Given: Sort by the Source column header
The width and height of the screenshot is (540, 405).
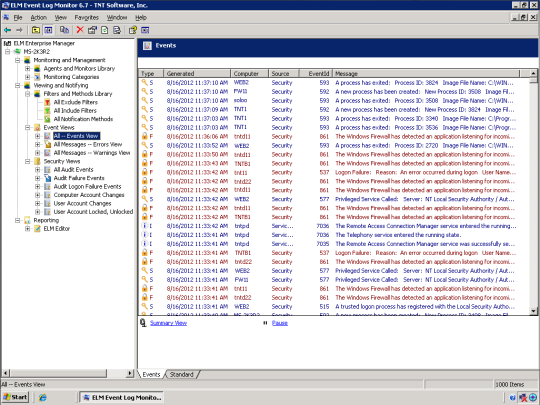Looking at the screenshot, I should (283, 73).
